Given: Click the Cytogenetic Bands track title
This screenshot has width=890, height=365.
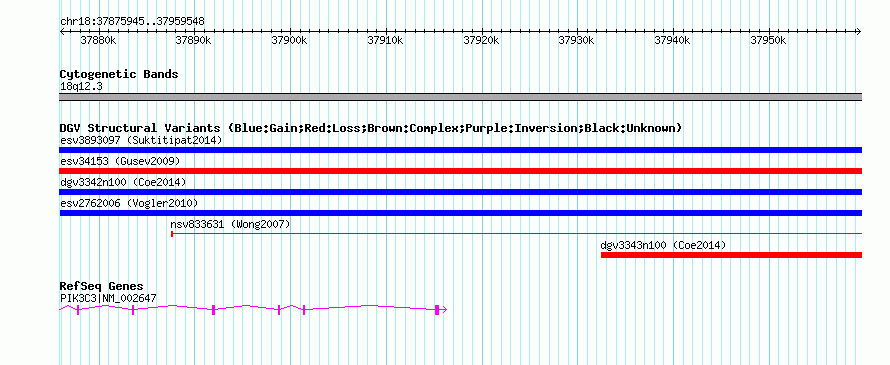Looking at the screenshot, I should tap(119, 74).
